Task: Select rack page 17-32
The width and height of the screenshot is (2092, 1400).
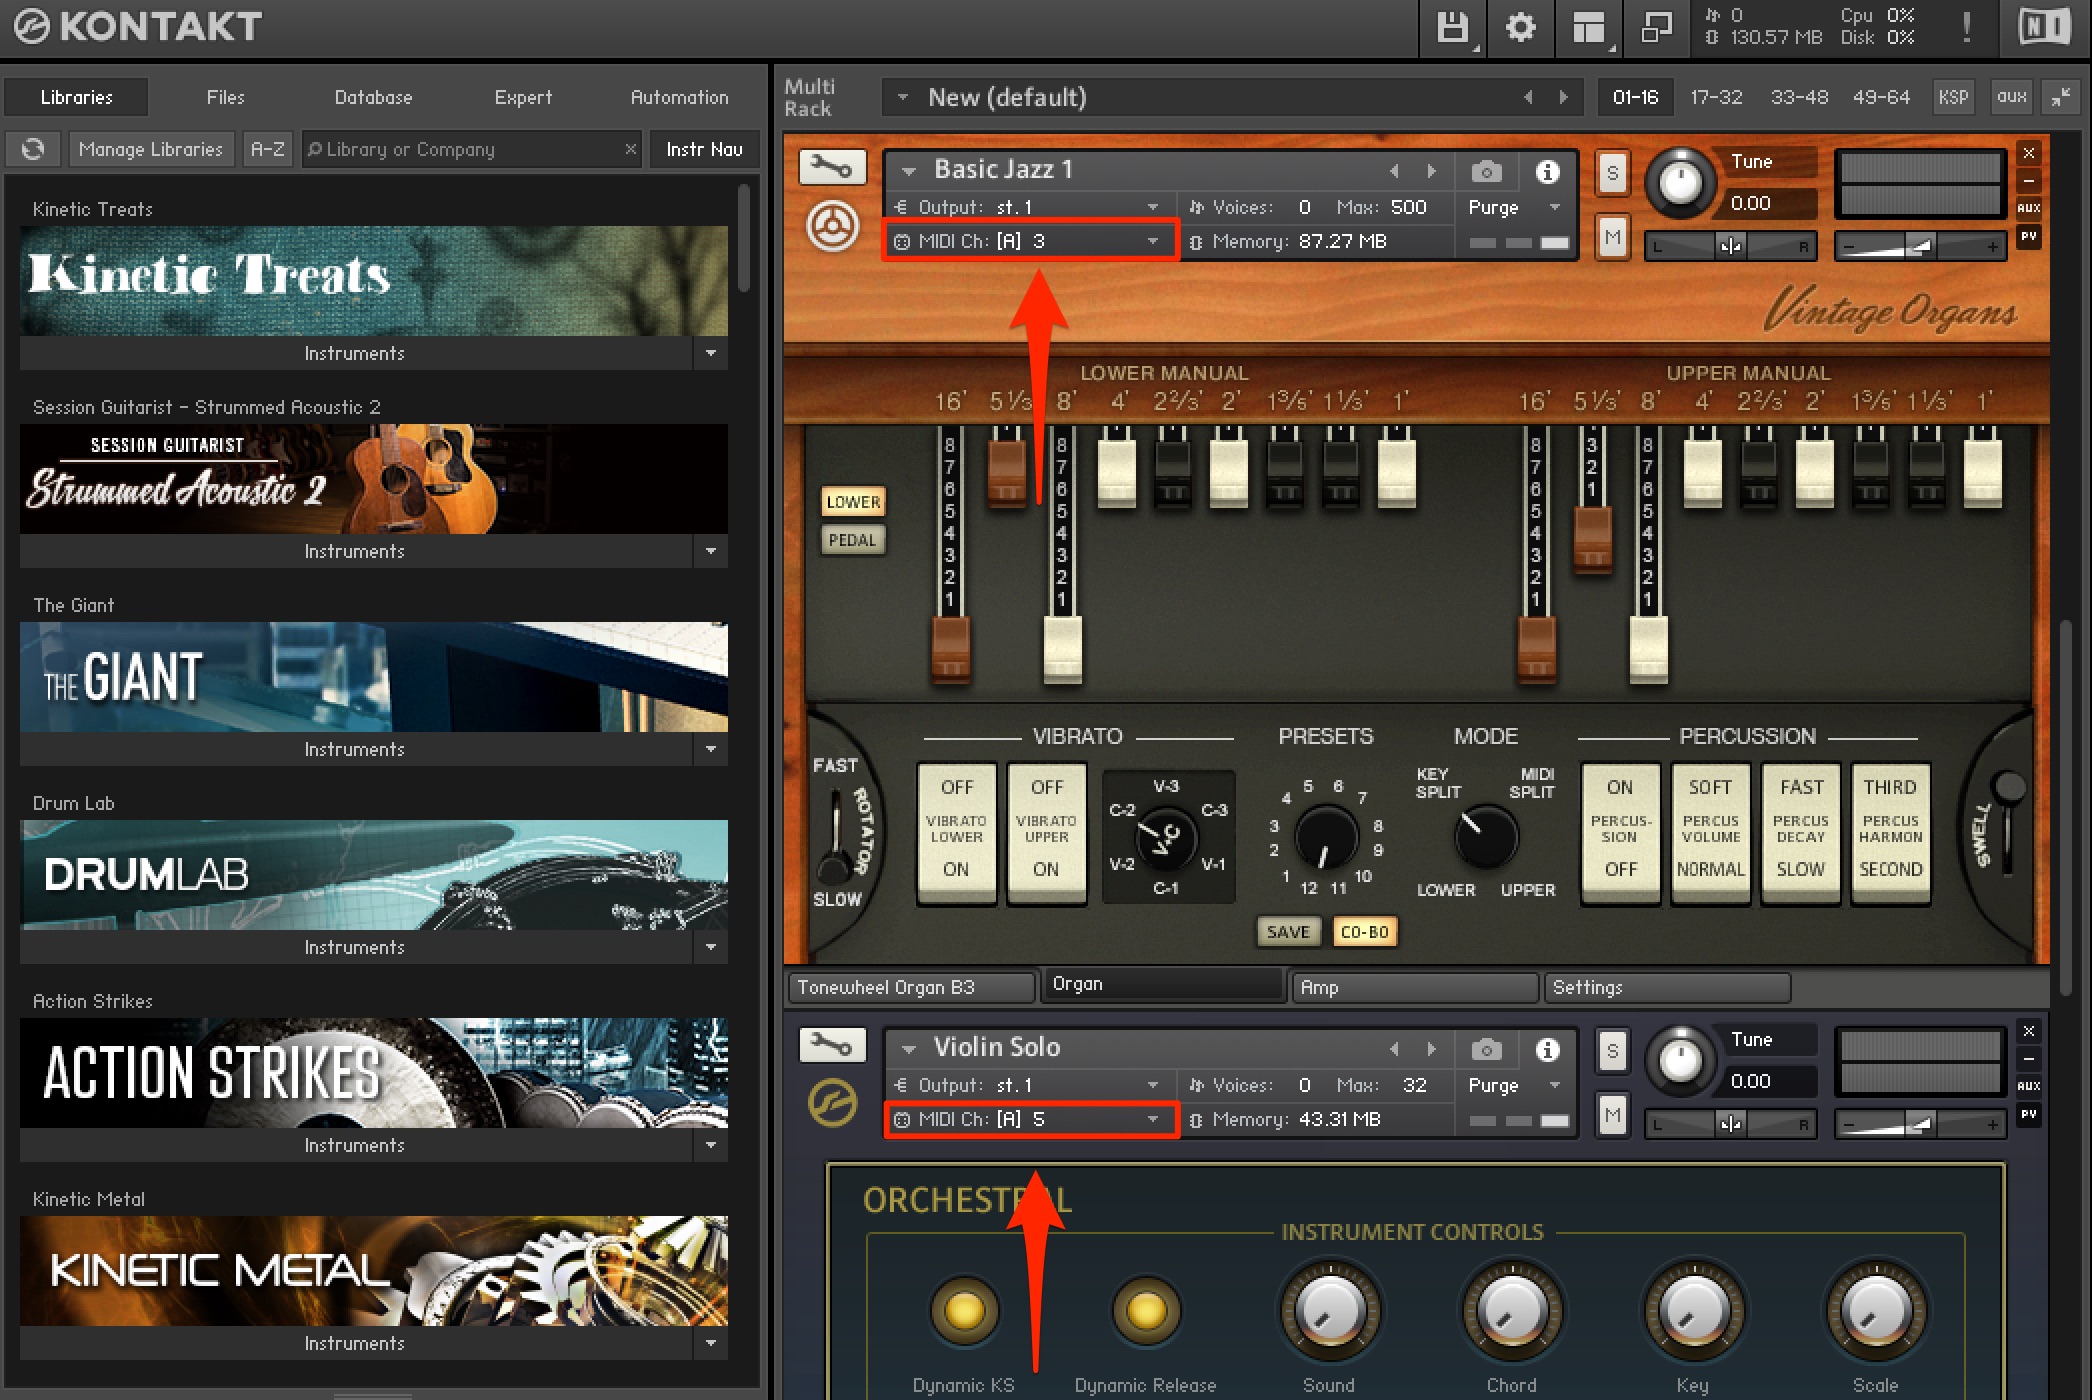Action: point(1716,97)
